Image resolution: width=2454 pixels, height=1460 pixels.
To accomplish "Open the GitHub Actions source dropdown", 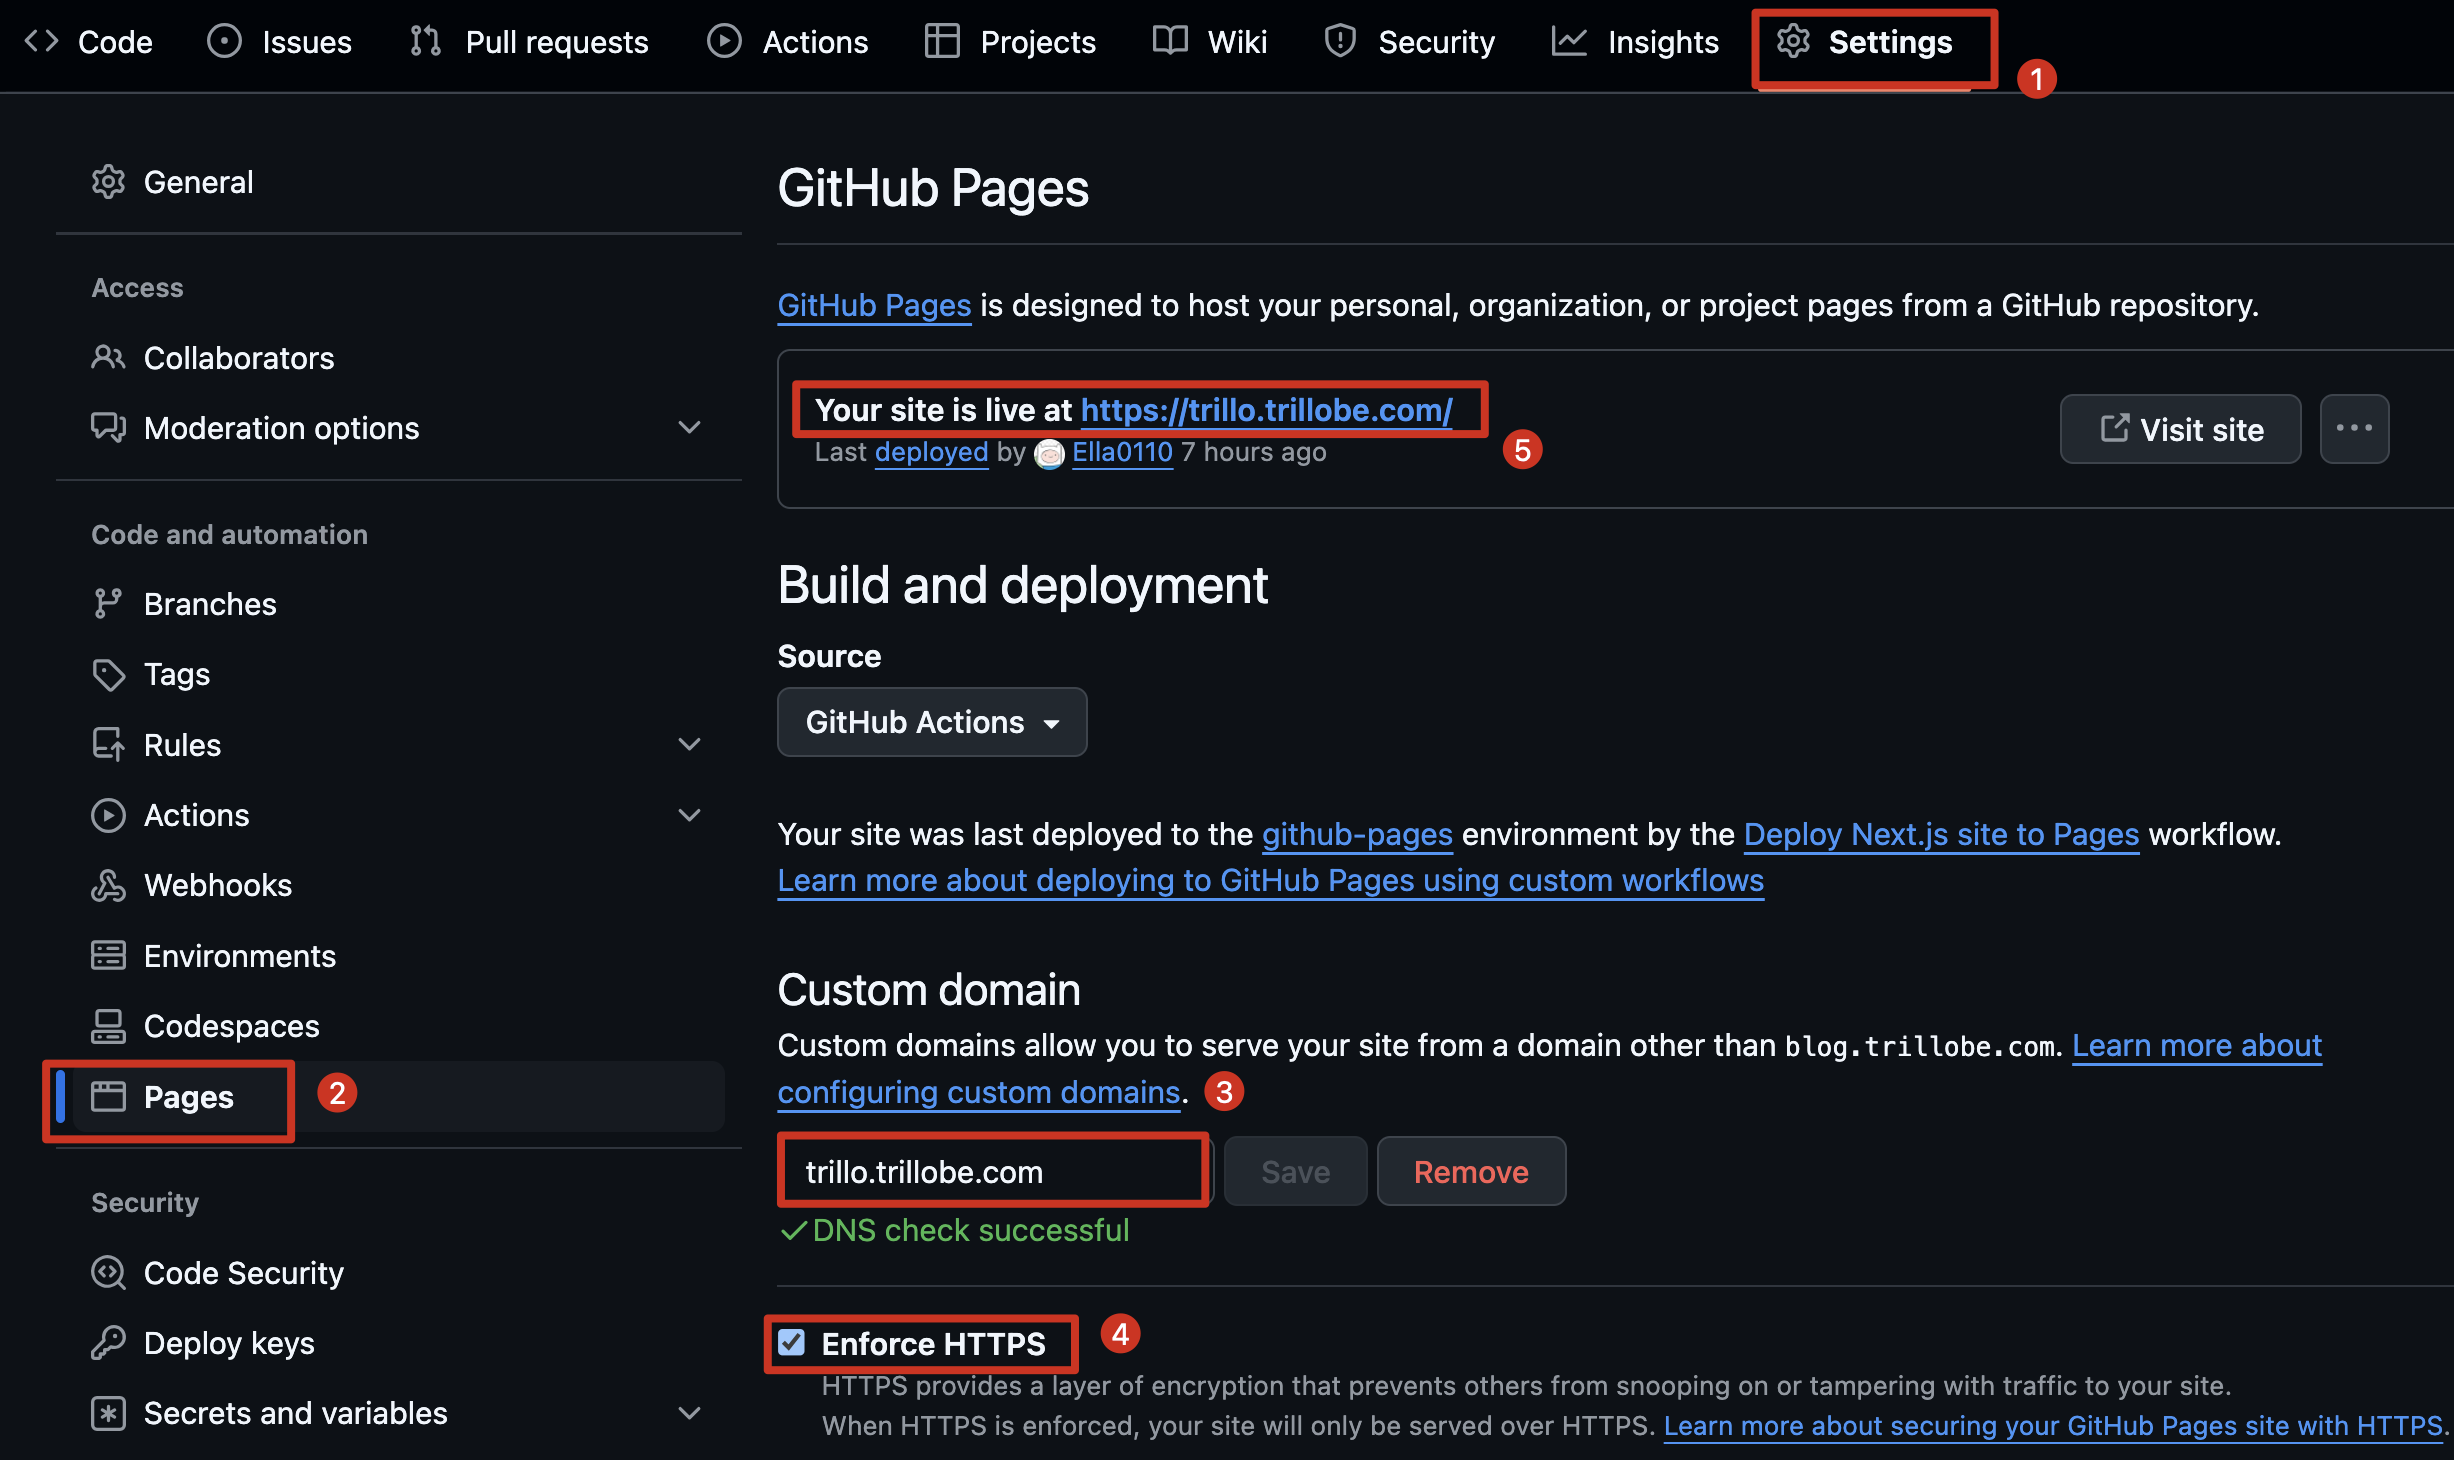I will pyautogui.click(x=931, y=722).
